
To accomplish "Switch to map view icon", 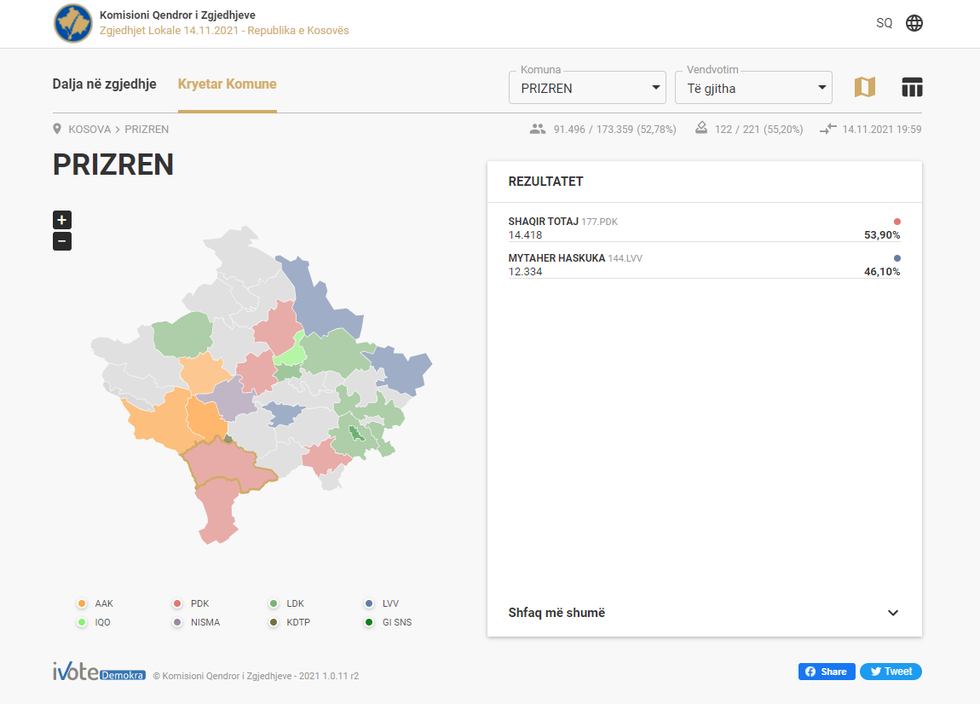I will [x=864, y=87].
